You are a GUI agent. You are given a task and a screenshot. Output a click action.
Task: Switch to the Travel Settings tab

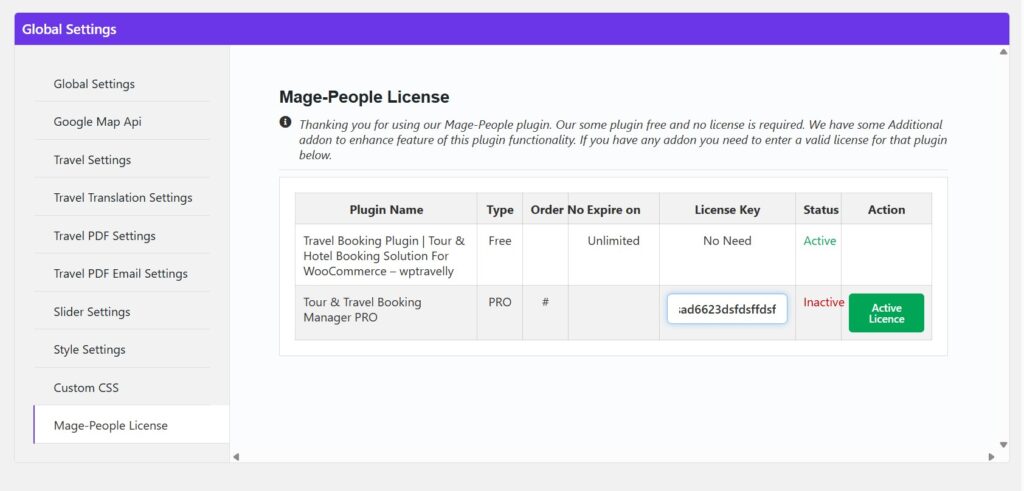pyautogui.click(x=122, y=160)
